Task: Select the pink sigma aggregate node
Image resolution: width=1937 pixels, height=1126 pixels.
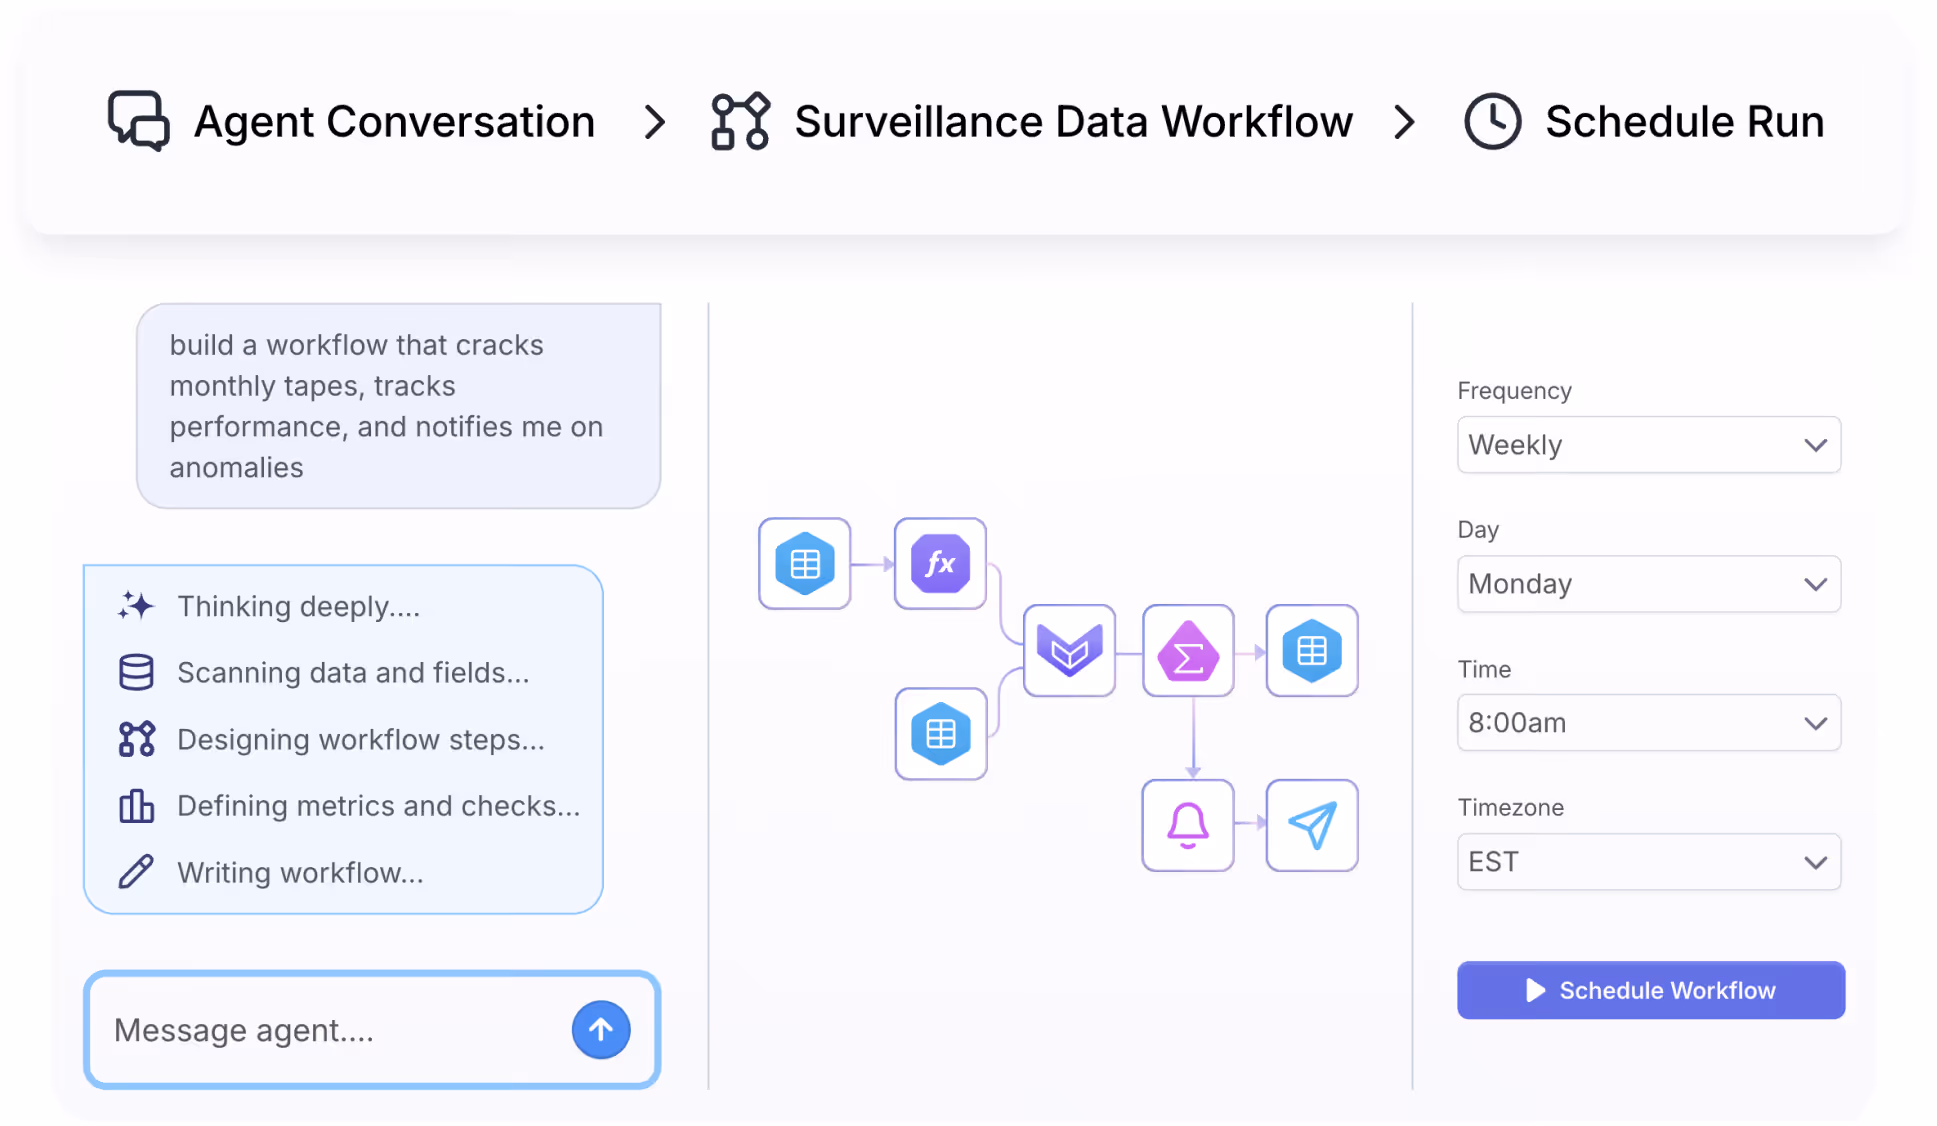Action: click(x=1188, y=651)
